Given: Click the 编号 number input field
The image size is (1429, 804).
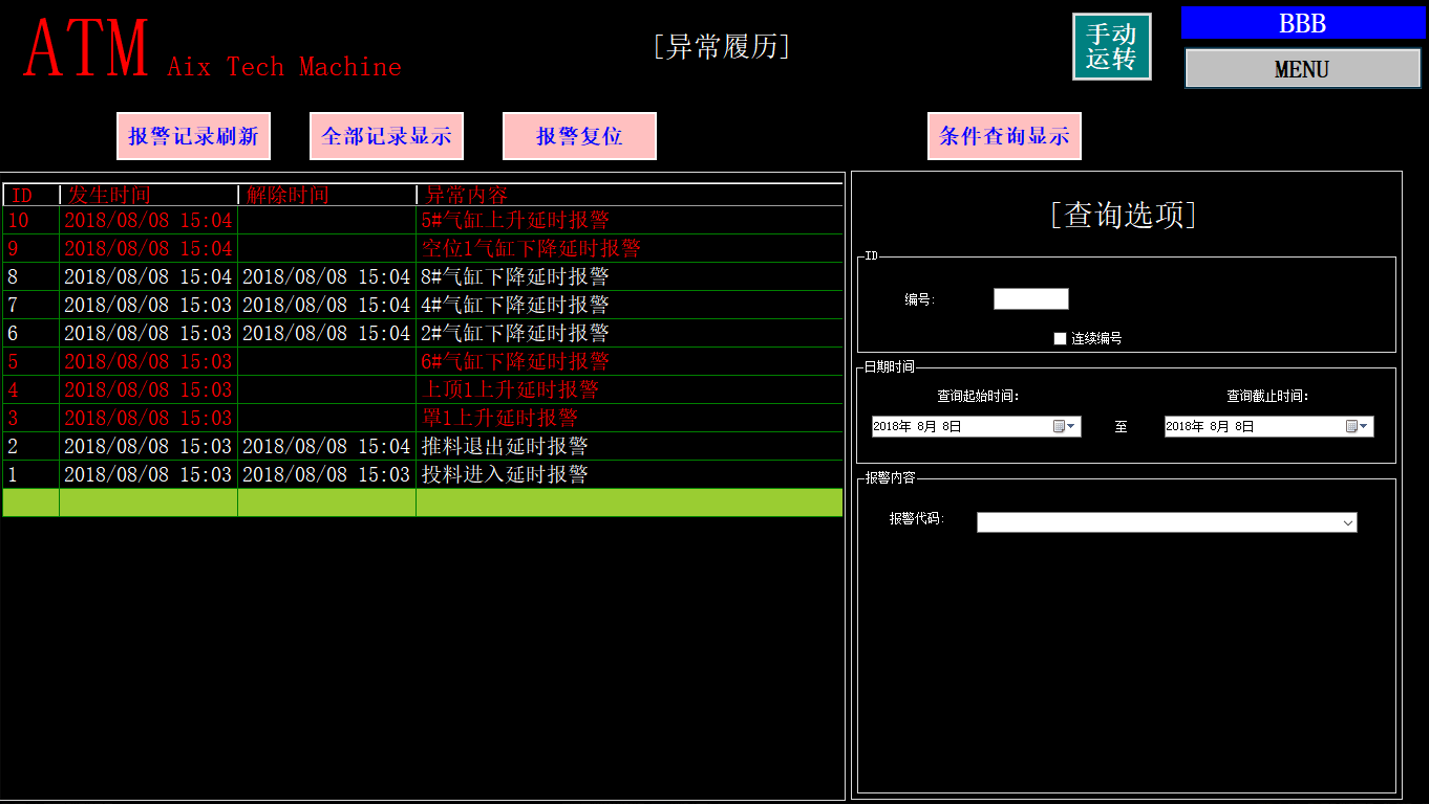Looking at the screenshot, I should pyautogui.click(x=1030, y=298).
